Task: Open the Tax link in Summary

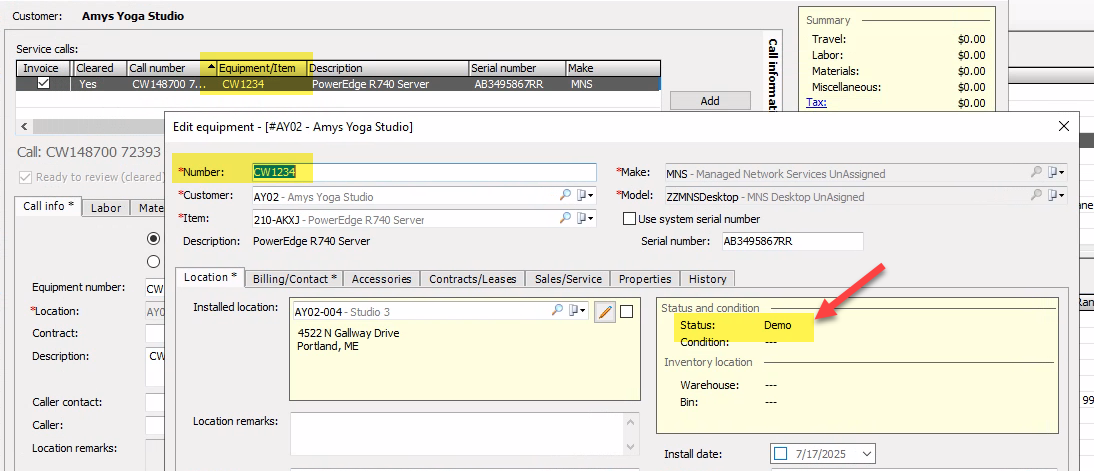Action: (816, 103)
